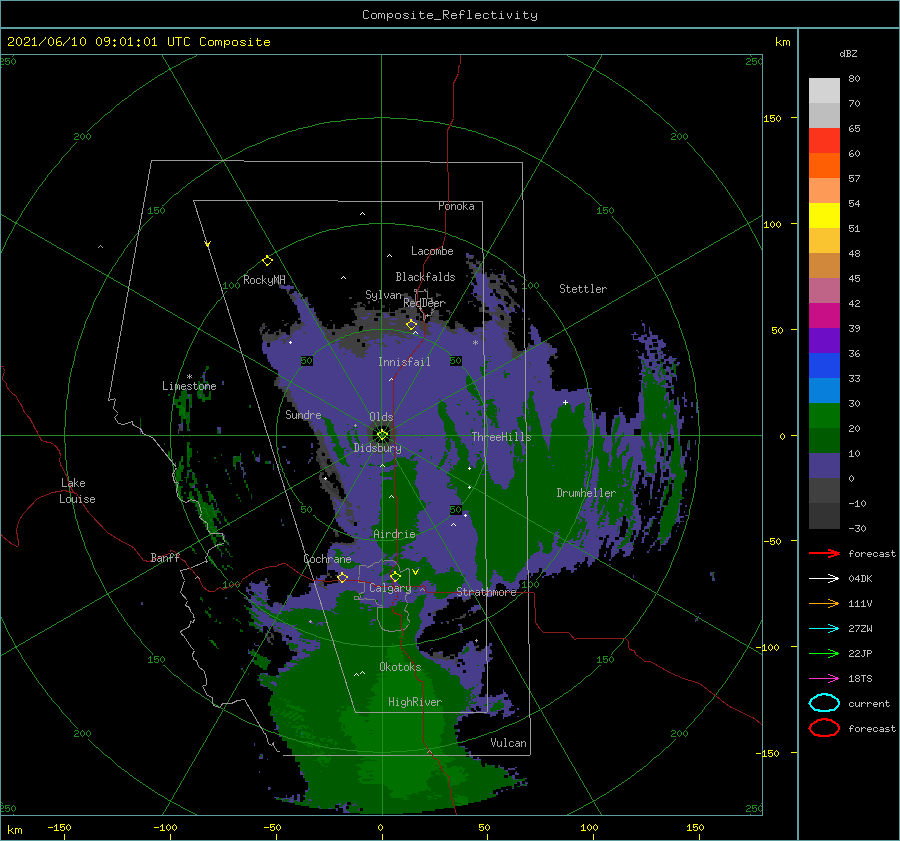
Task: Click the green 22JP arrow in the legend
Action: click(824, 653)
